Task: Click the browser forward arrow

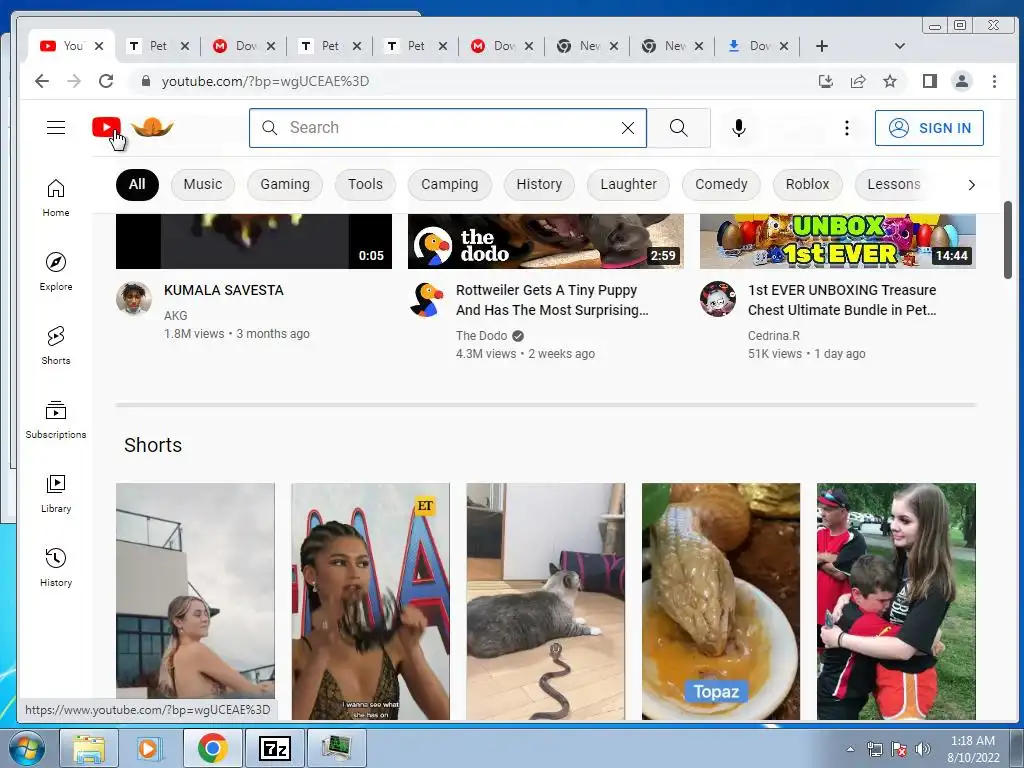Action: [74, 81]
